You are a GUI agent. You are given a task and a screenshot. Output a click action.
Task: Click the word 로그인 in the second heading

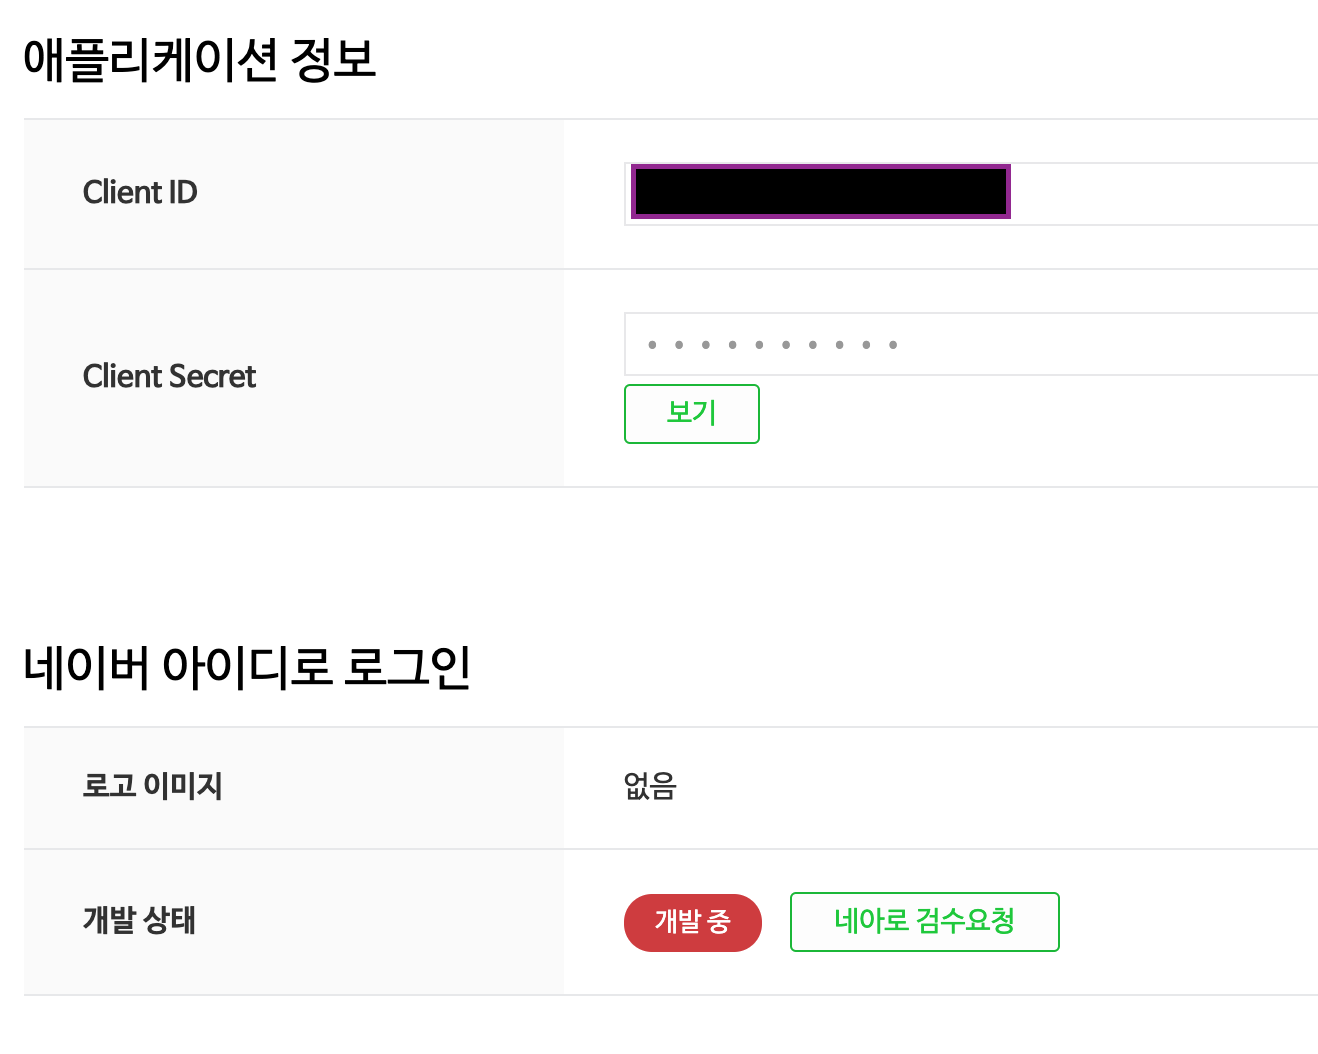coord(407,667)
